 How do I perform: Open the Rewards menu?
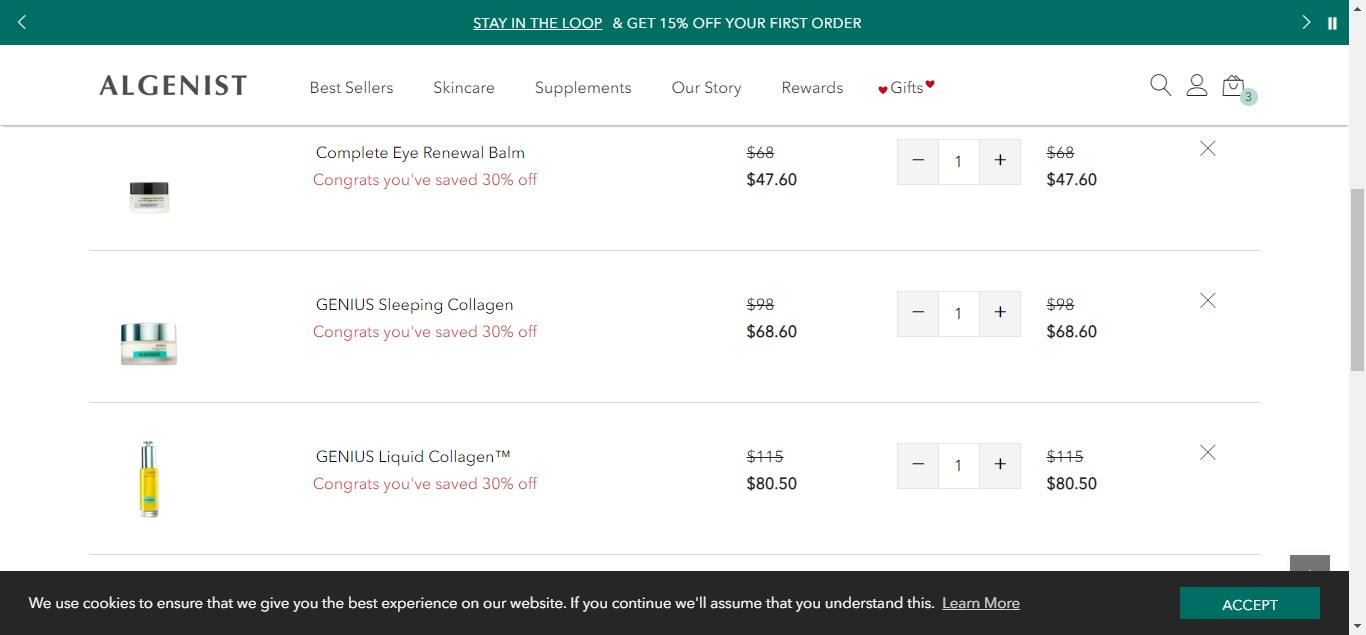click(x=812, y=88)
